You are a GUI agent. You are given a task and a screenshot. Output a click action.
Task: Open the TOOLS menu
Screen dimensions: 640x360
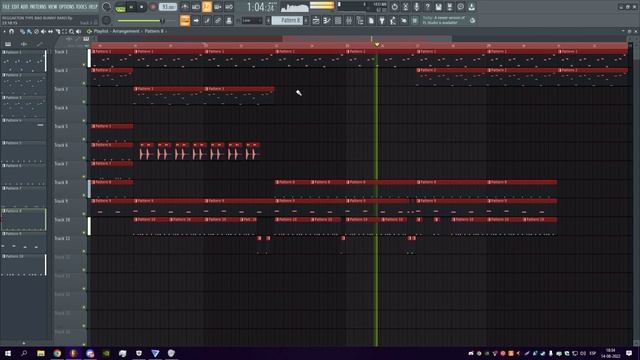pyautogui.click(x=82, y=7)
